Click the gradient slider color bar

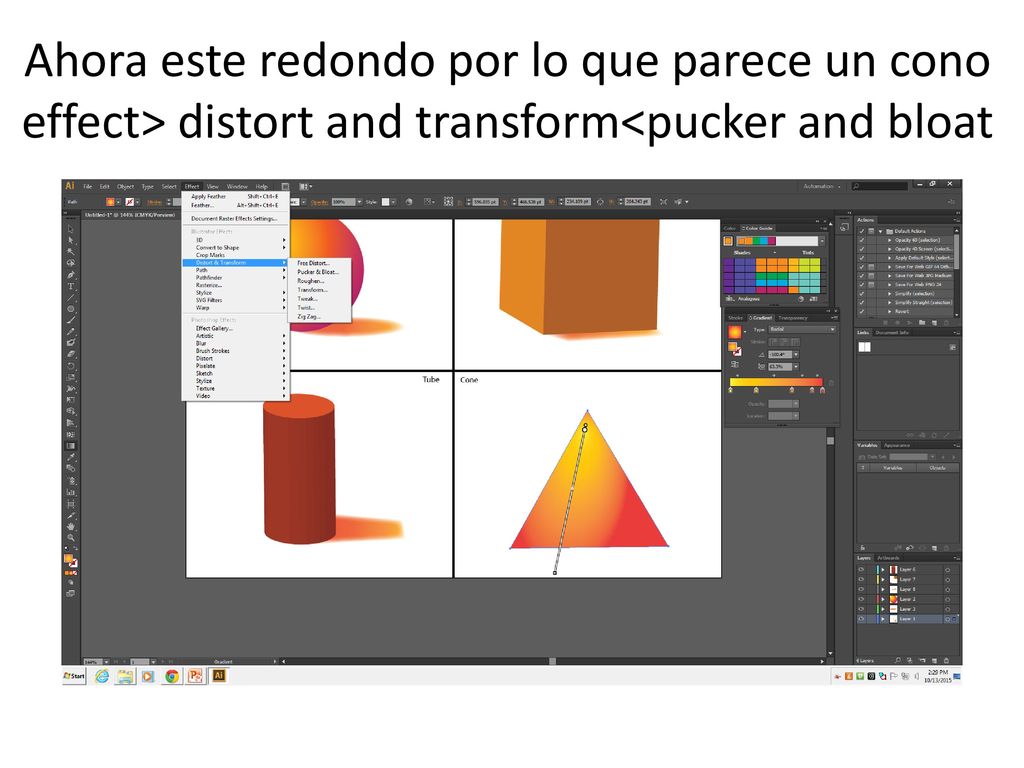click(x=776, y=382)
